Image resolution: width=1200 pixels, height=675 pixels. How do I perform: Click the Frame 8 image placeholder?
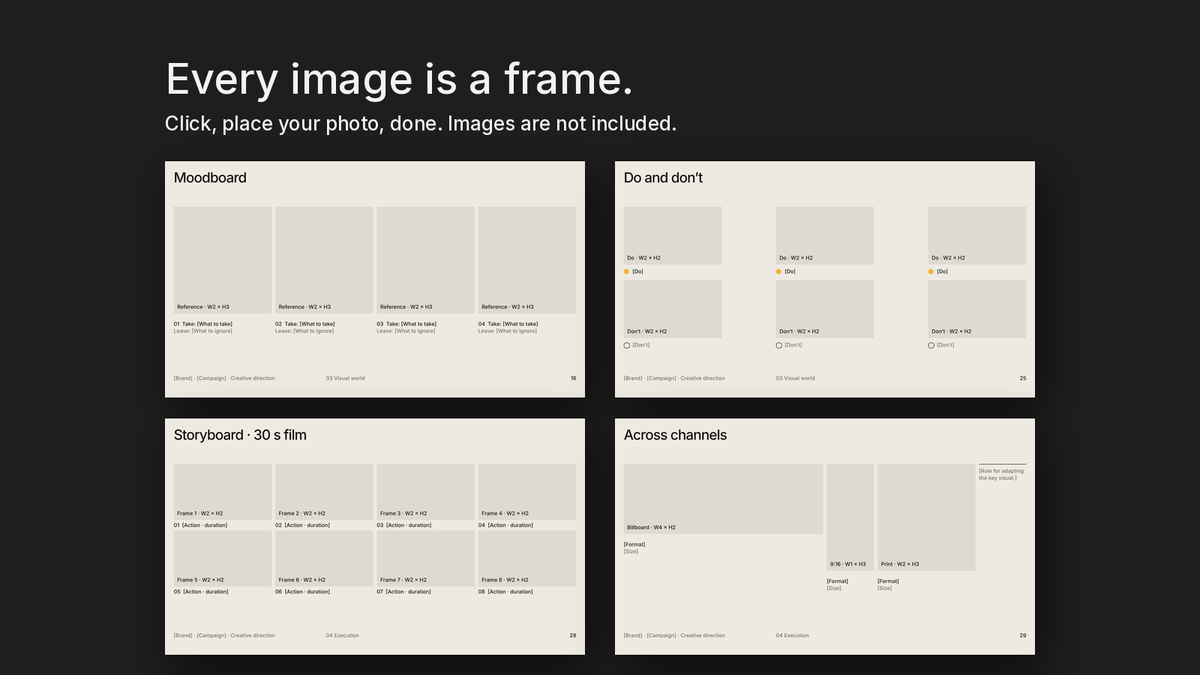[527, 558]
